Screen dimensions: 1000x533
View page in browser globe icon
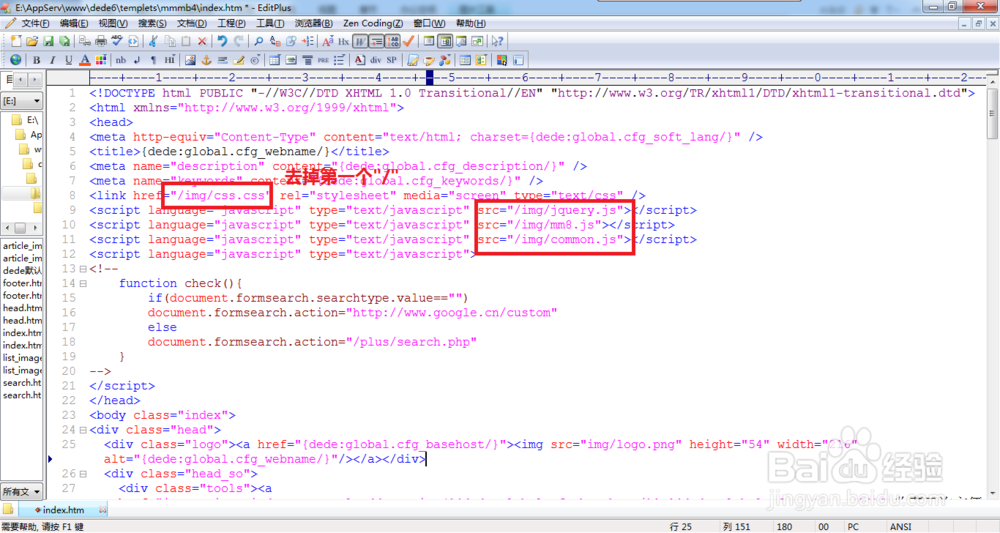(15, 60)
